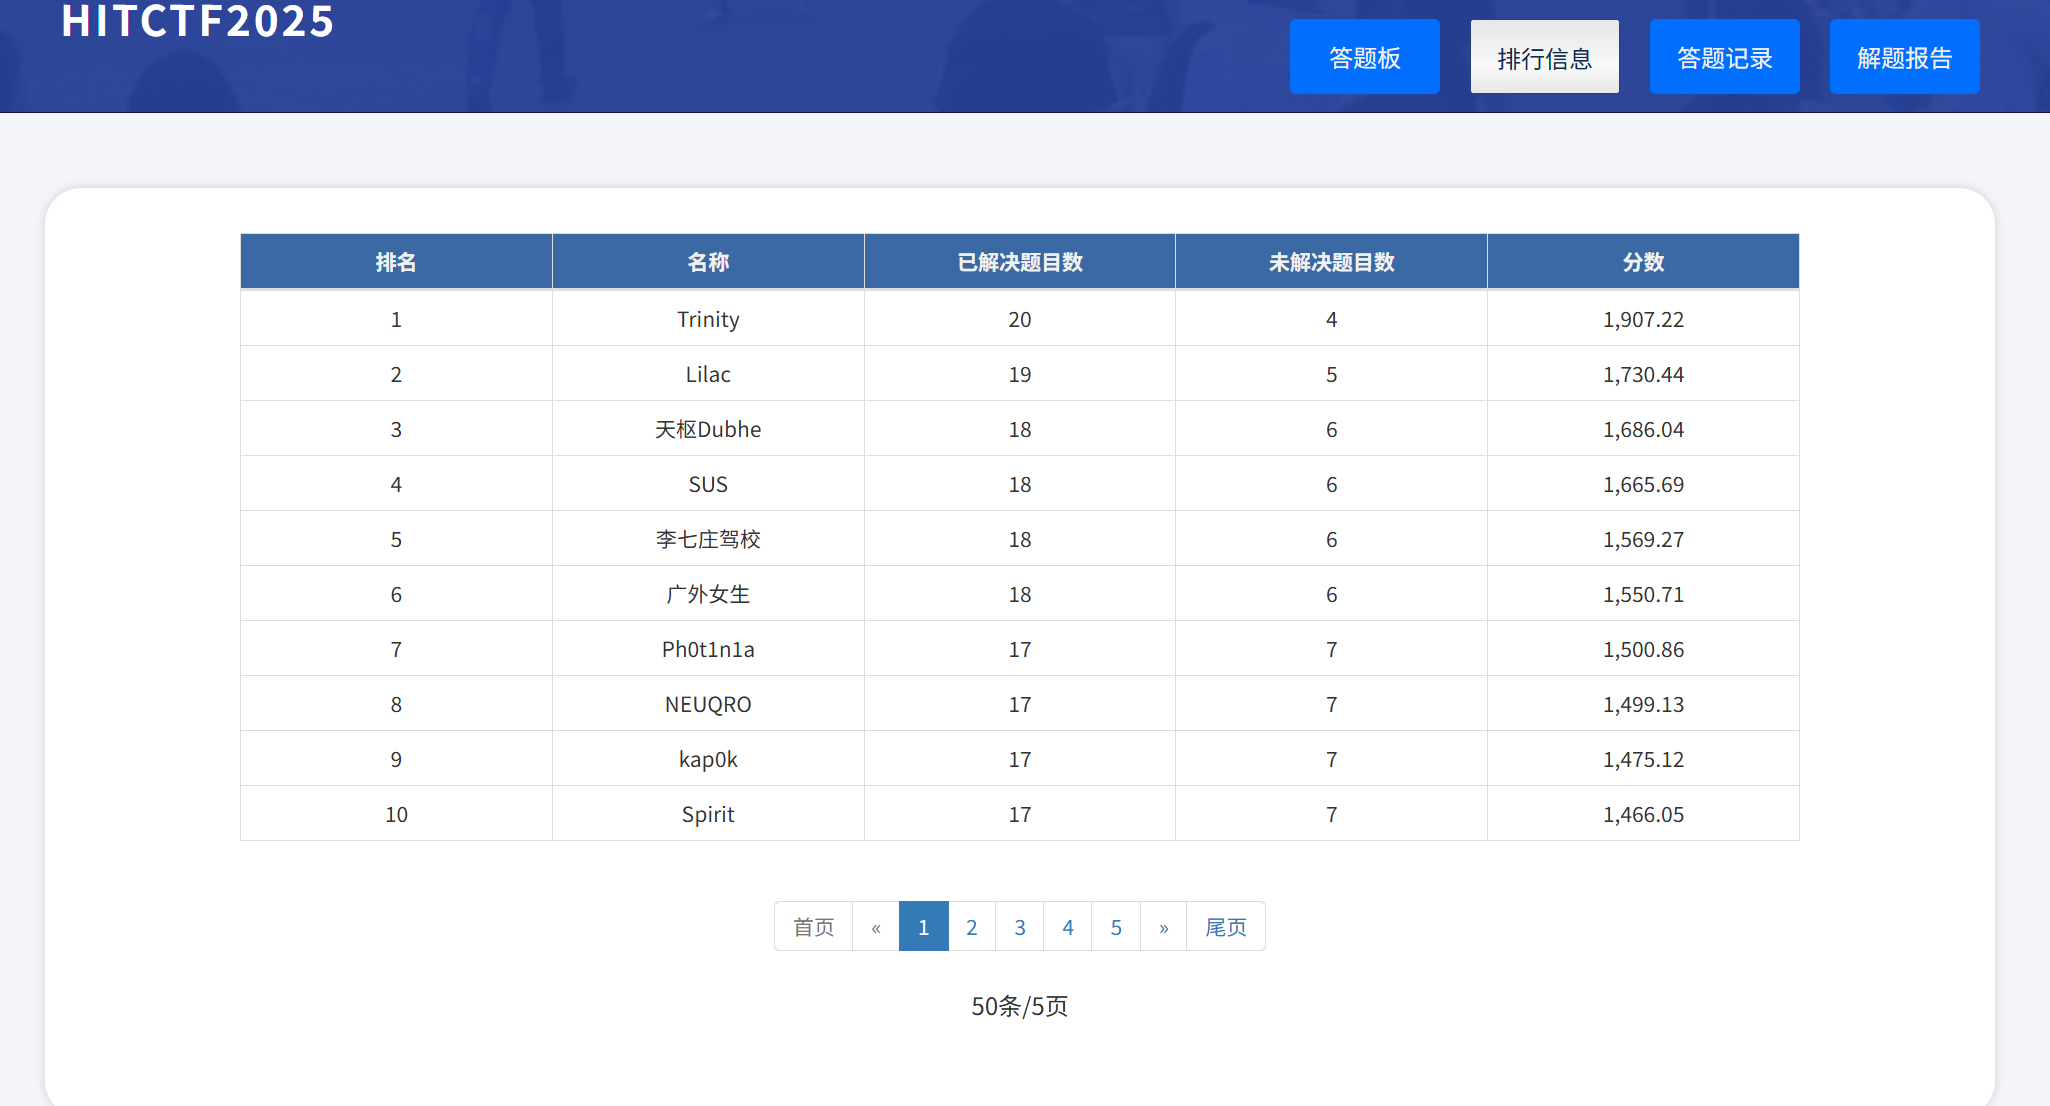Click the next page » arrow

1163,927
